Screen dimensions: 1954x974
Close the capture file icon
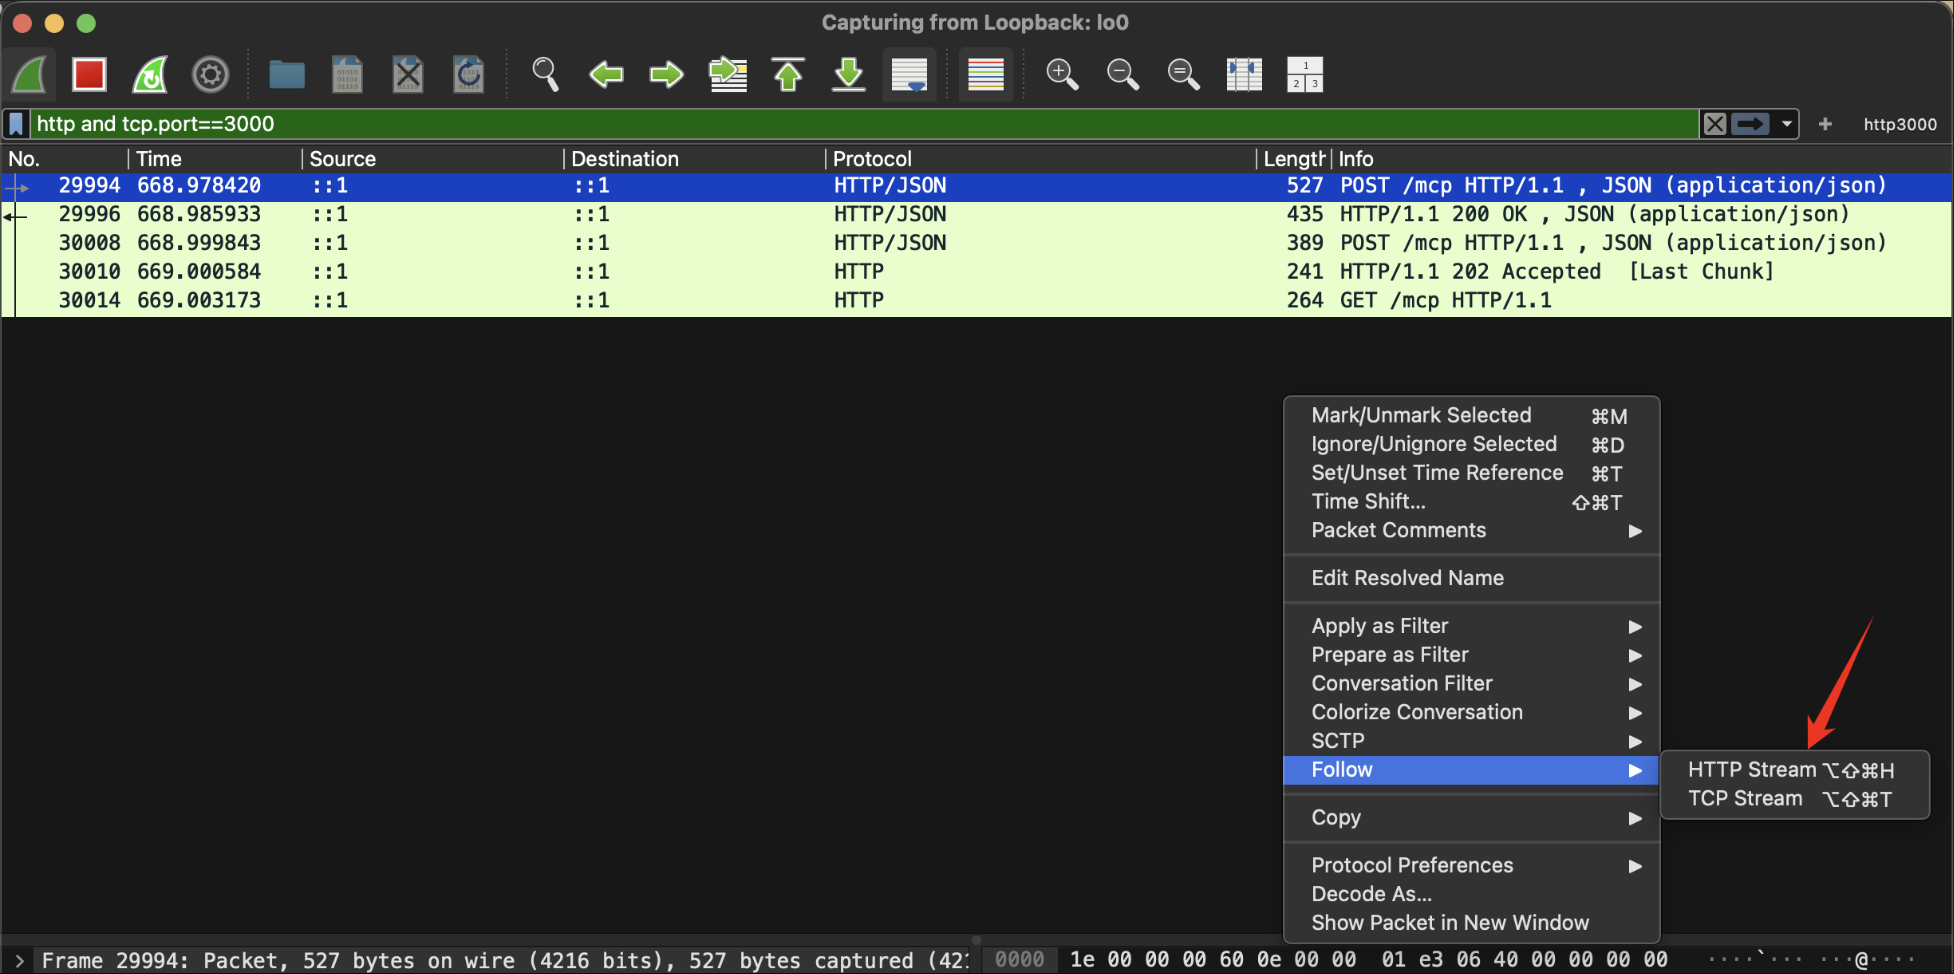point(408,74)
